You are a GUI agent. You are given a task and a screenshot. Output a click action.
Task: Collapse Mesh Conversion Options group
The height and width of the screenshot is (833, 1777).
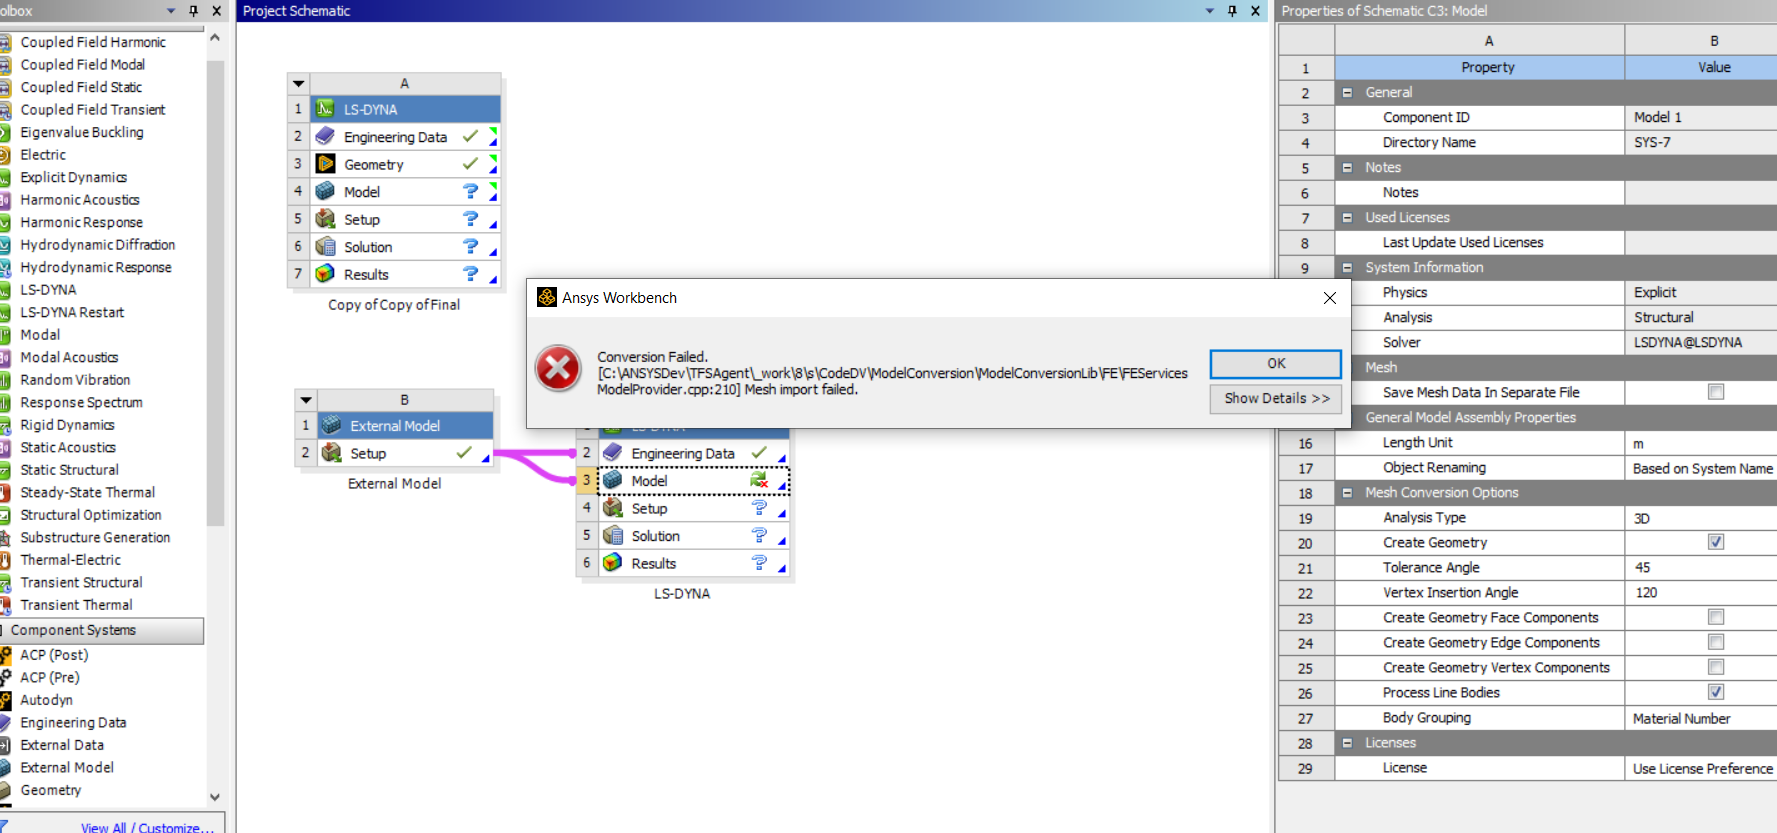click(x=1347, y=492)
